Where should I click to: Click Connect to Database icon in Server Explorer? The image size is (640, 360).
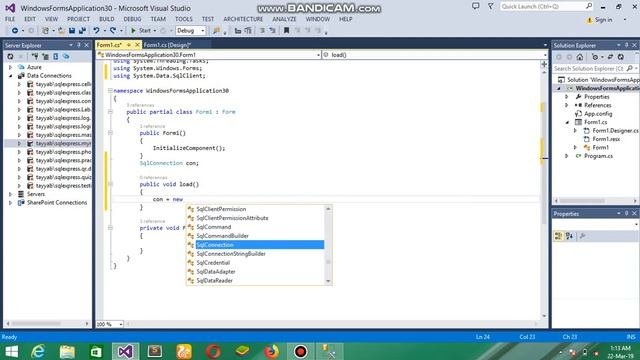tap(36, 56)
